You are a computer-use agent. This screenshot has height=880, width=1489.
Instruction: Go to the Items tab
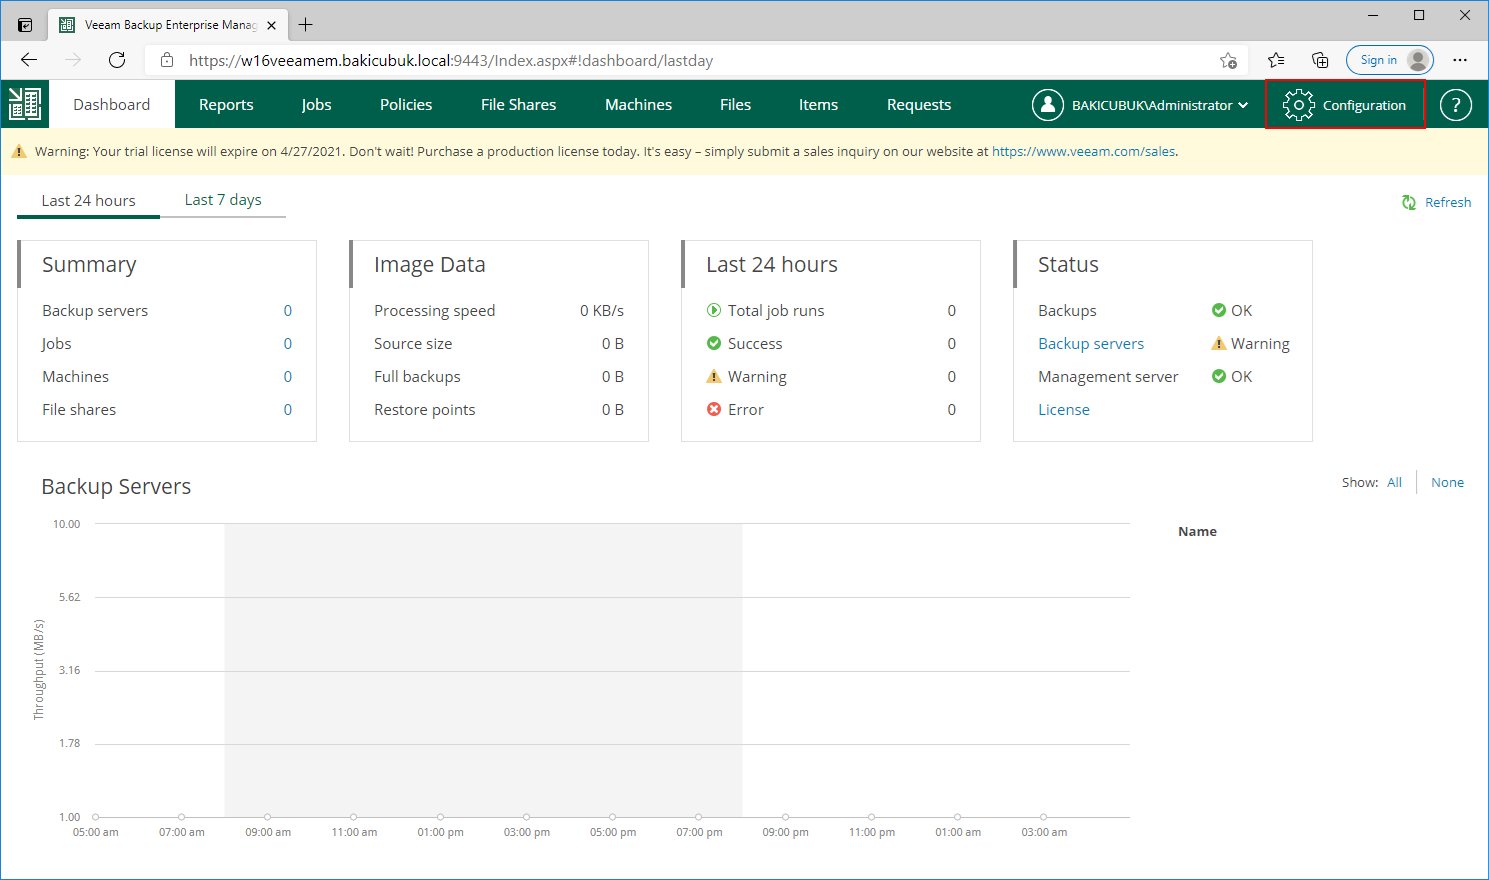point(818,104)
